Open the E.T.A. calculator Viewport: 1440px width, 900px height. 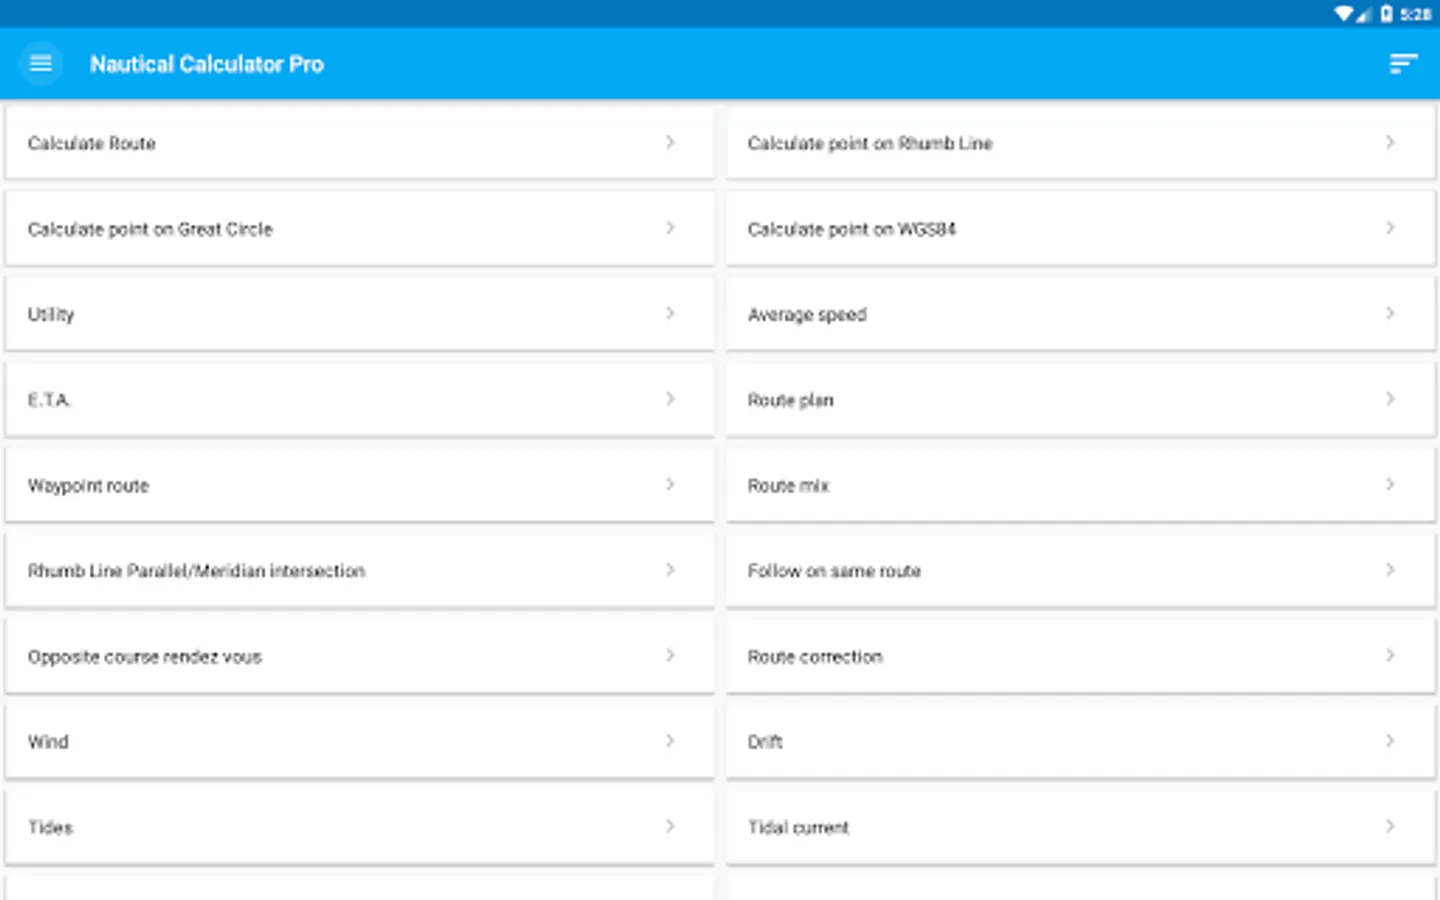pyautogui.click(x=50, y=400)
